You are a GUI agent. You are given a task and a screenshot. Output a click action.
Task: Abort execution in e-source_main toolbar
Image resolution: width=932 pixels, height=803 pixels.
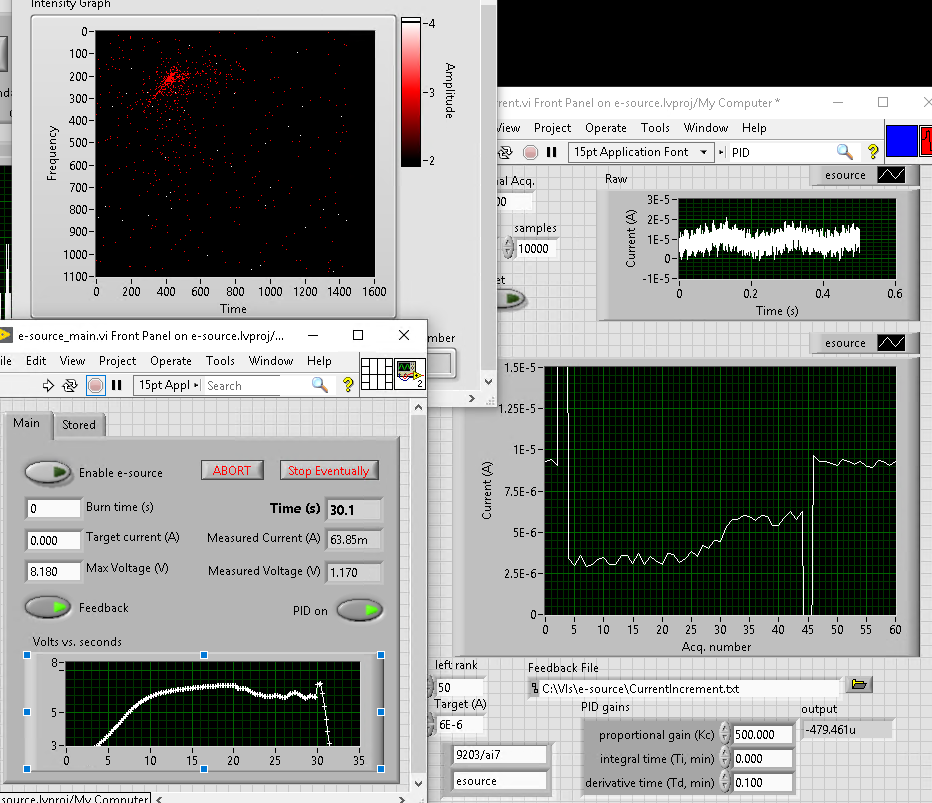click(x=96, y=385)
